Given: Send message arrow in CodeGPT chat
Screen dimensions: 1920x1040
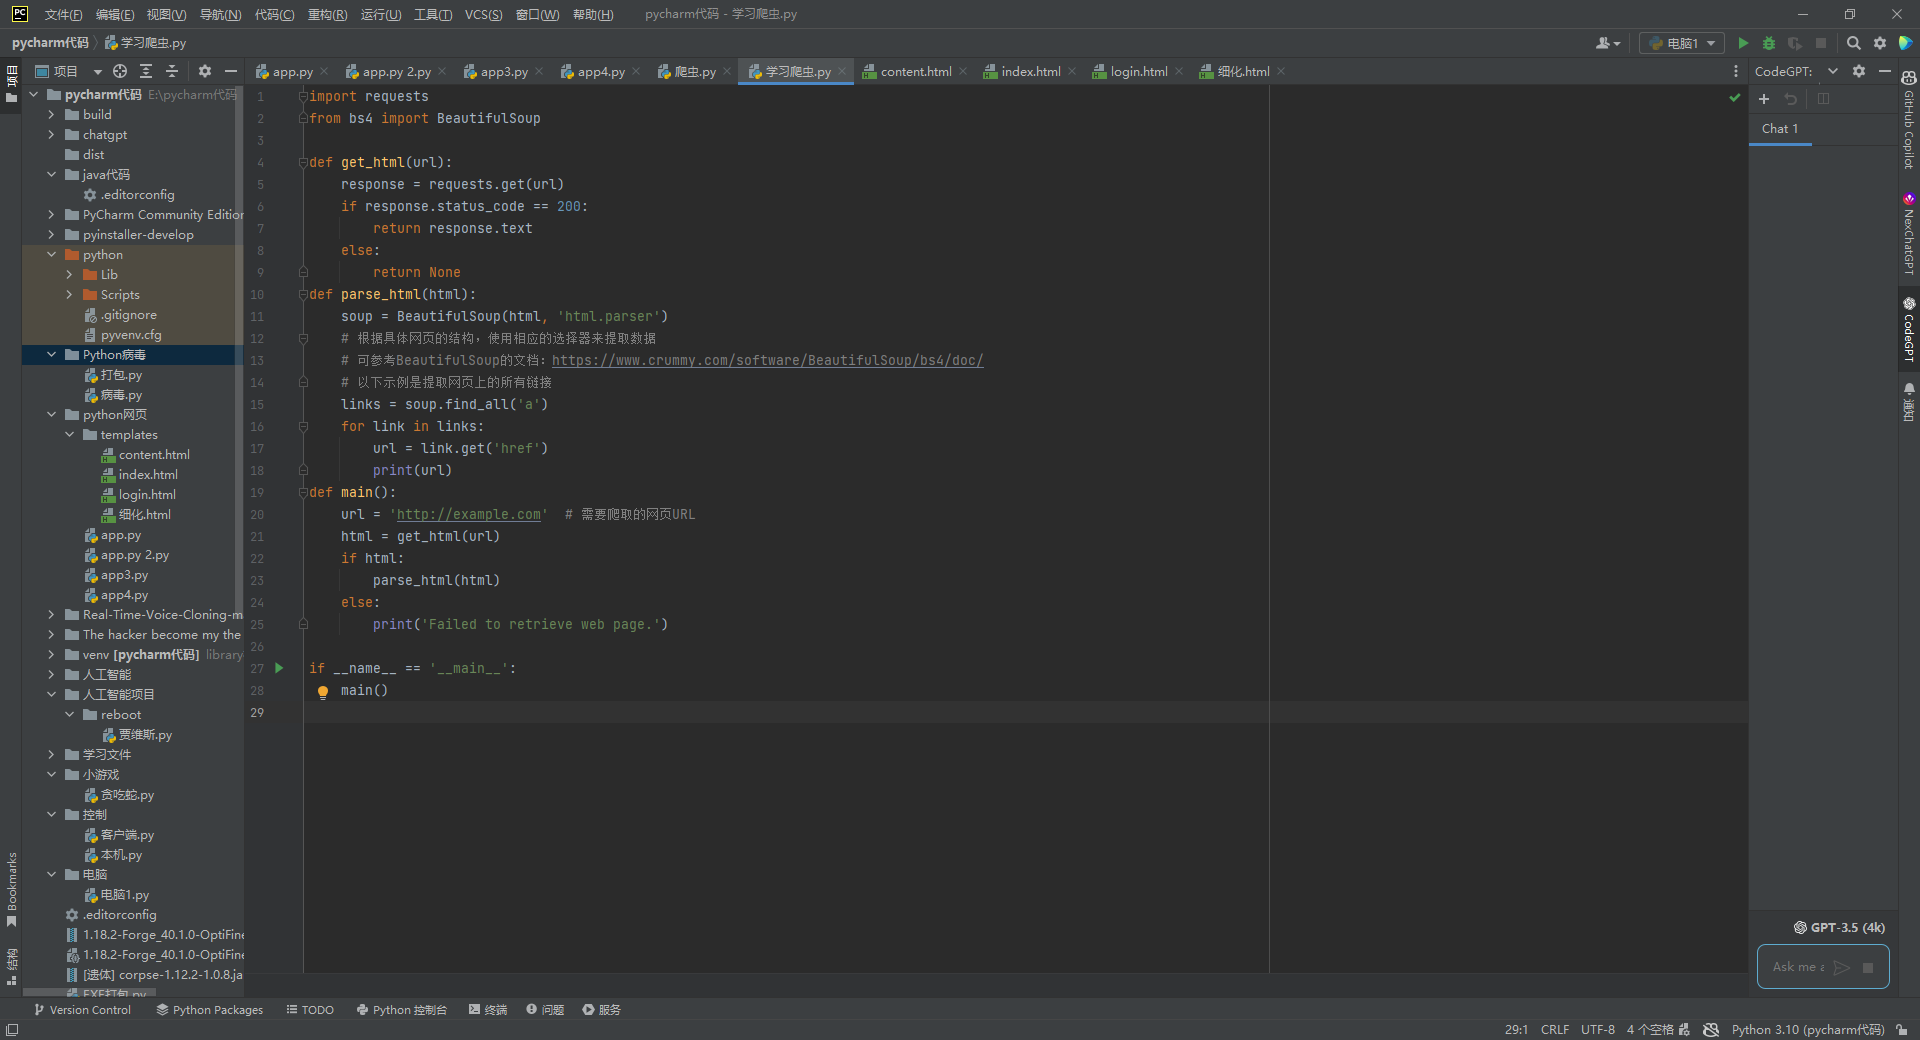Looking at the screenshot, I should [x=1842, y=967].
